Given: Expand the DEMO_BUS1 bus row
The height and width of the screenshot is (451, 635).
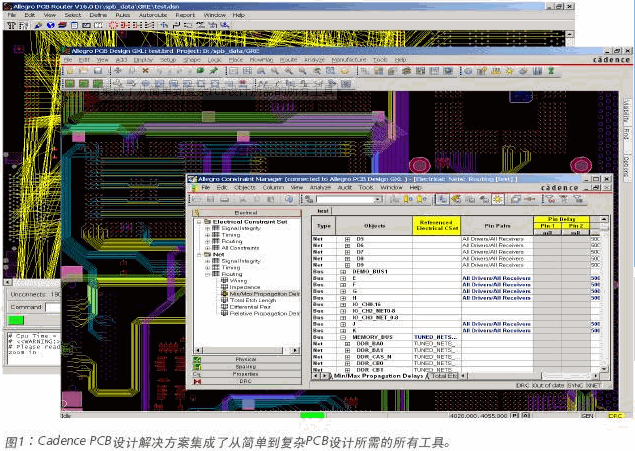Looking at the screenshot, I should pyautogui.click(x=343, y=272).
